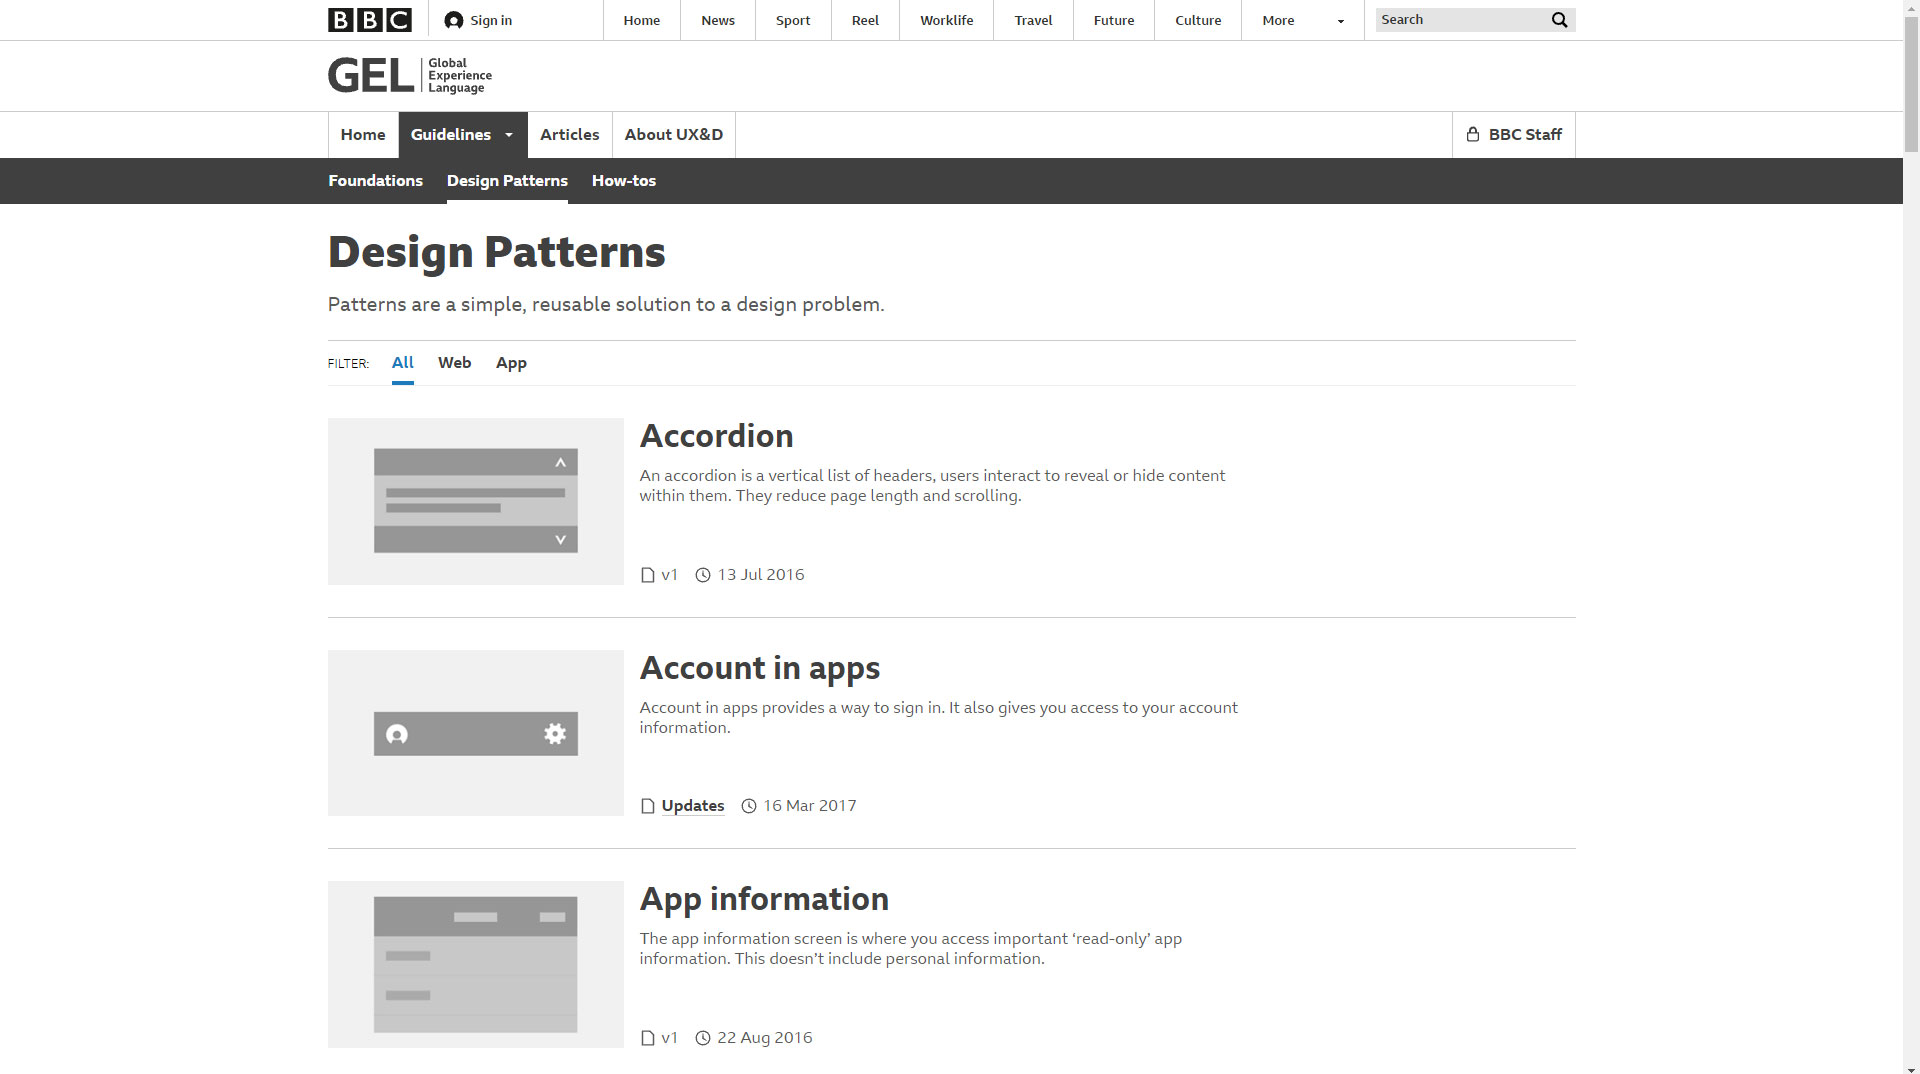1920x1074 pixels.
Task: Expand the Guidelines menu arrow
Action: coord(508,135)
